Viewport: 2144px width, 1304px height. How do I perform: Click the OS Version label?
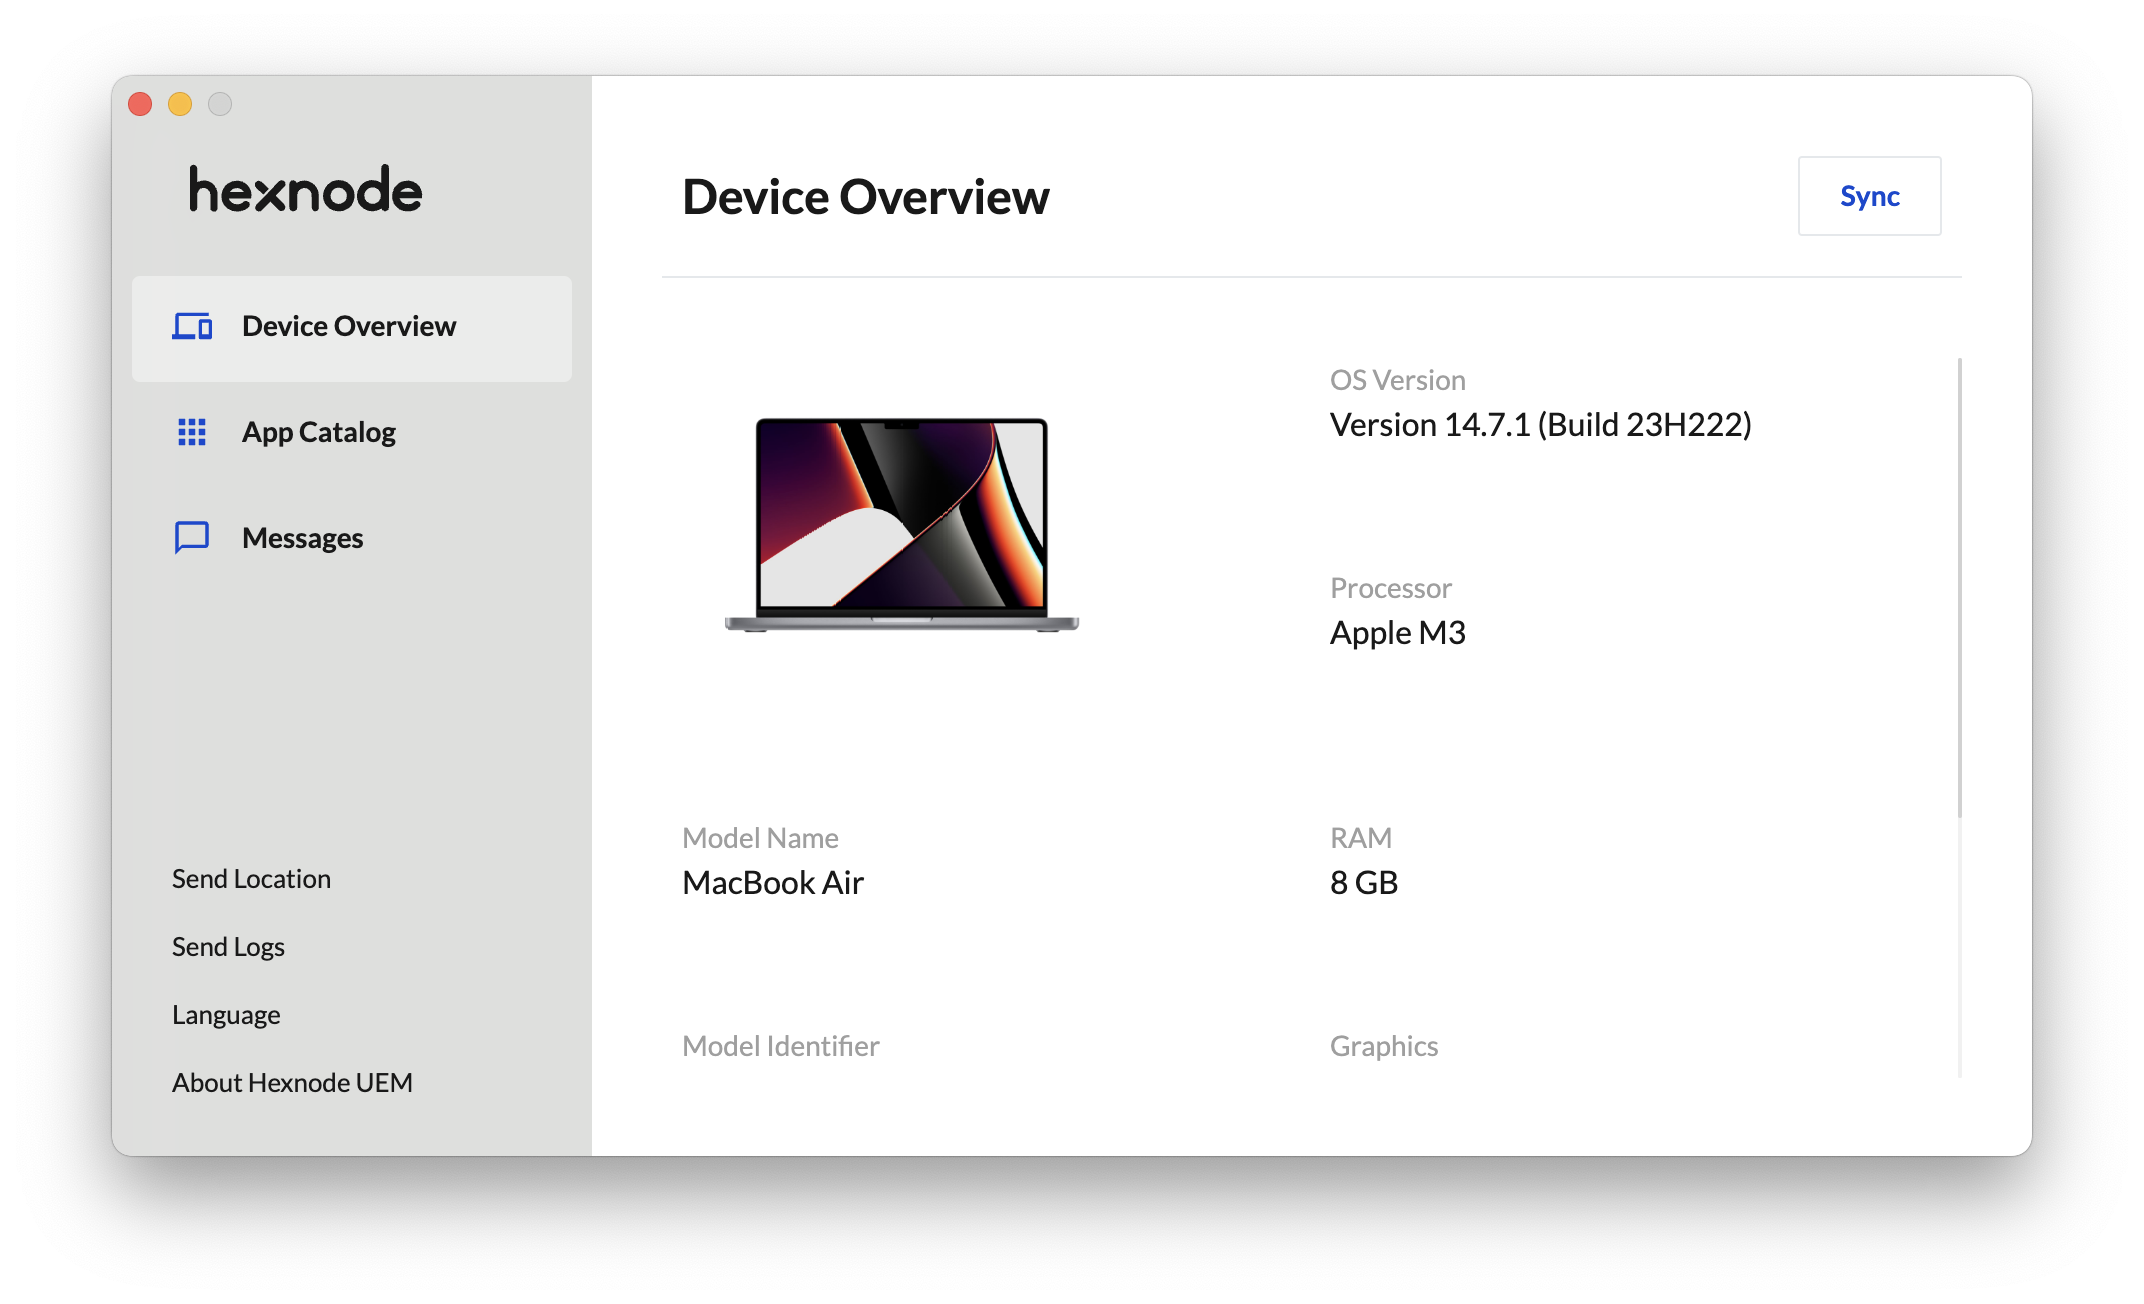click(x=1397, y=380)
